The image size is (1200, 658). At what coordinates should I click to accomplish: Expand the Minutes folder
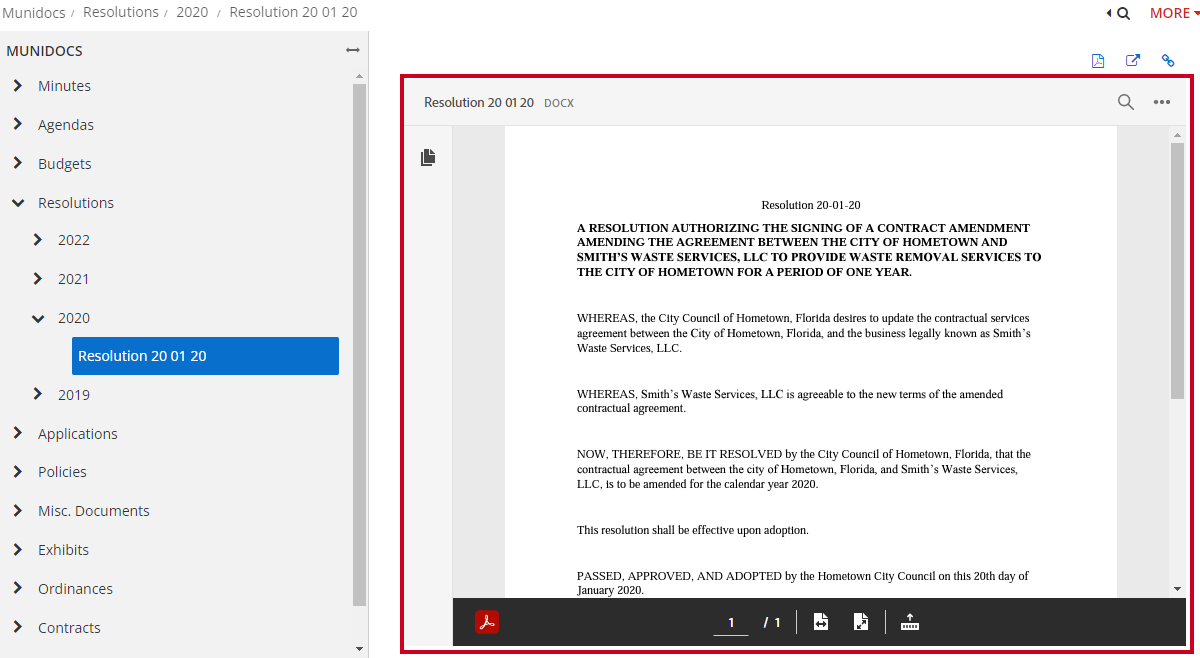click(x=18, y=85)
